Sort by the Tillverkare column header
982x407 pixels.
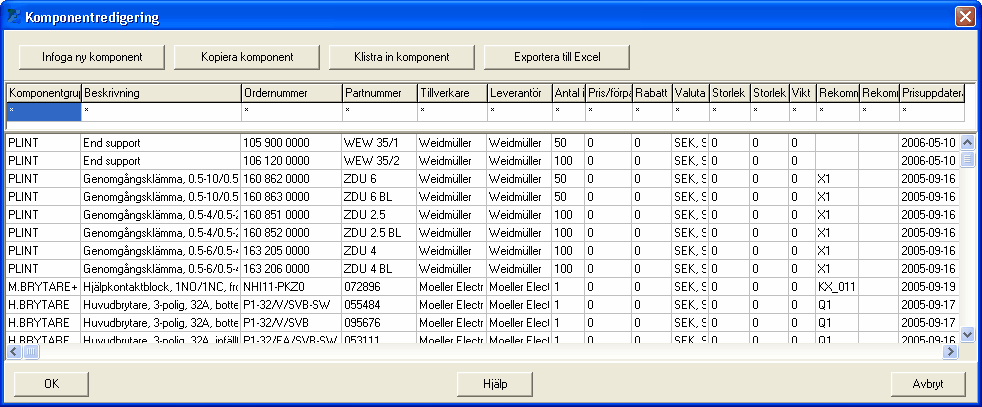[452, 93]
